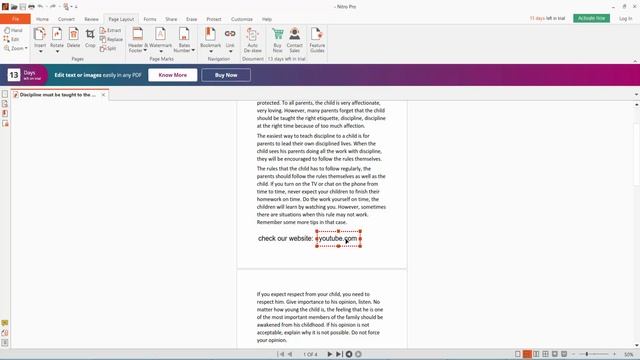Click the Print quick access icon
640x360 pixels.
point(31,7)
